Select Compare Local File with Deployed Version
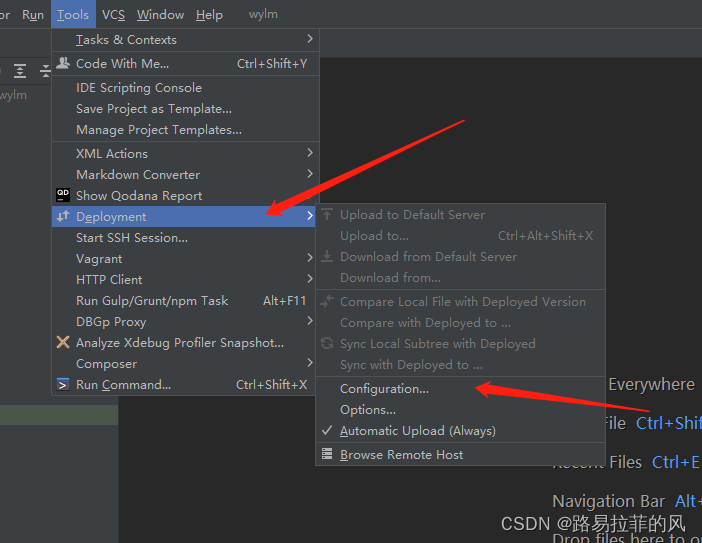This screenshot has height=543, width=702. pyautogui.click(x=461, y=302)
